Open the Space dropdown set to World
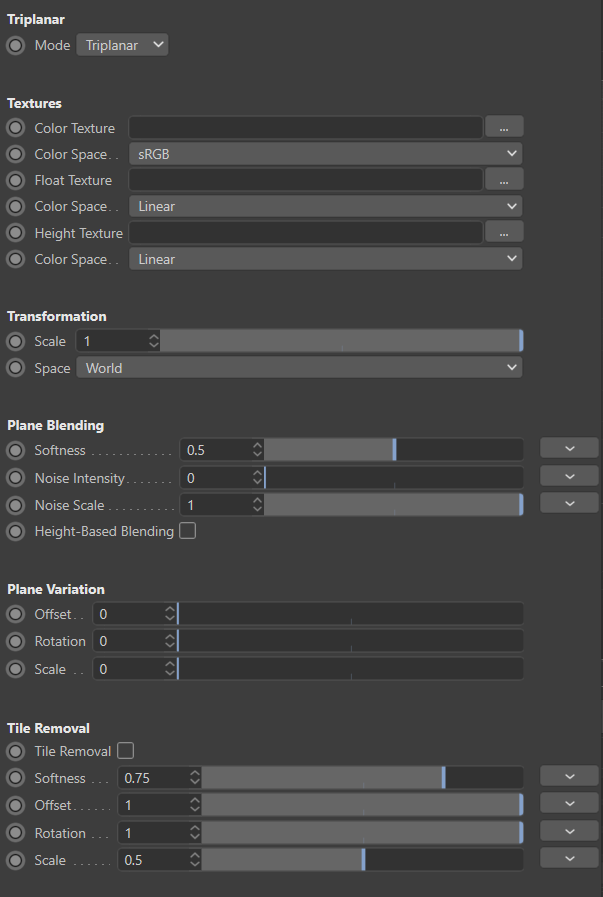The height and width of the screenshot is (897, 603). (x=299, y=368)
